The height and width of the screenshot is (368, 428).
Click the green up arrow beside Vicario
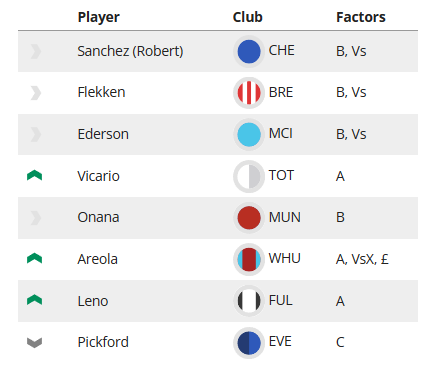[34, 175]
